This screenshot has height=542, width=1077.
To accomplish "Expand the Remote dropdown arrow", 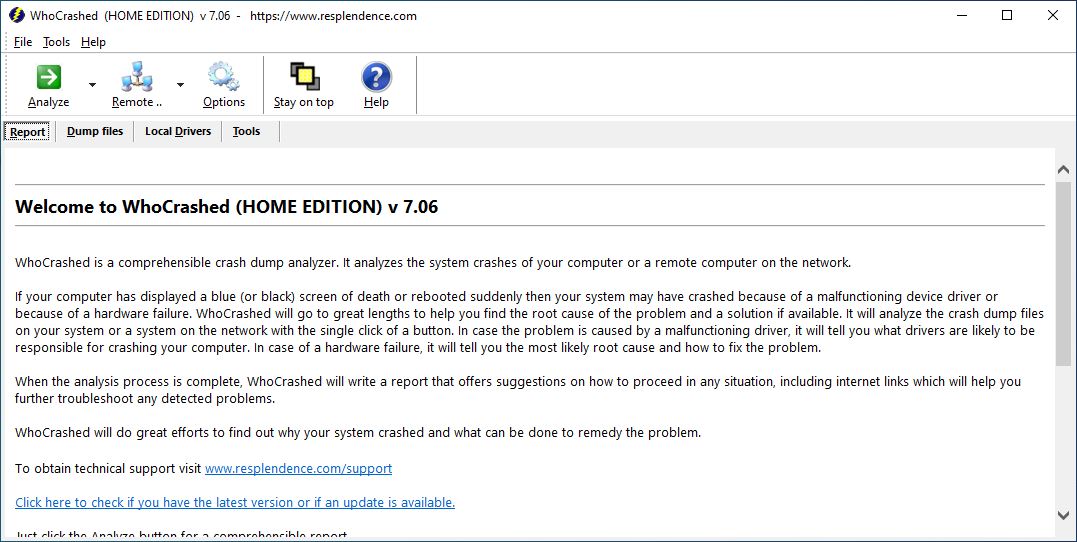I will pos(180,85).
